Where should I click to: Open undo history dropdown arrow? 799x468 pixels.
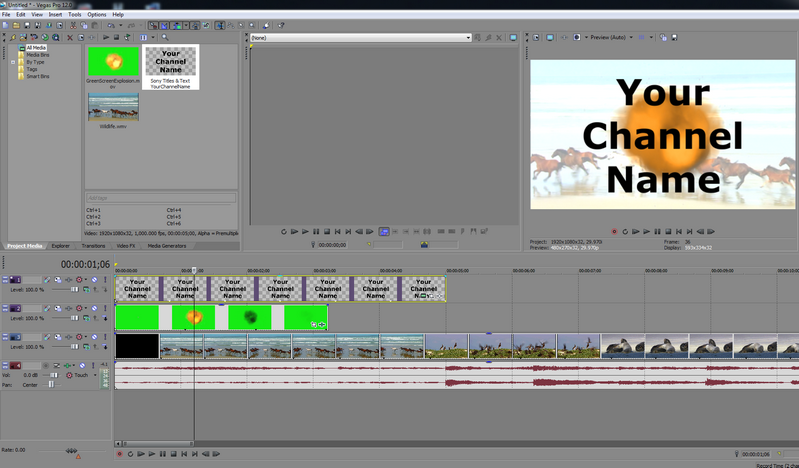click(x=121, y=25)
